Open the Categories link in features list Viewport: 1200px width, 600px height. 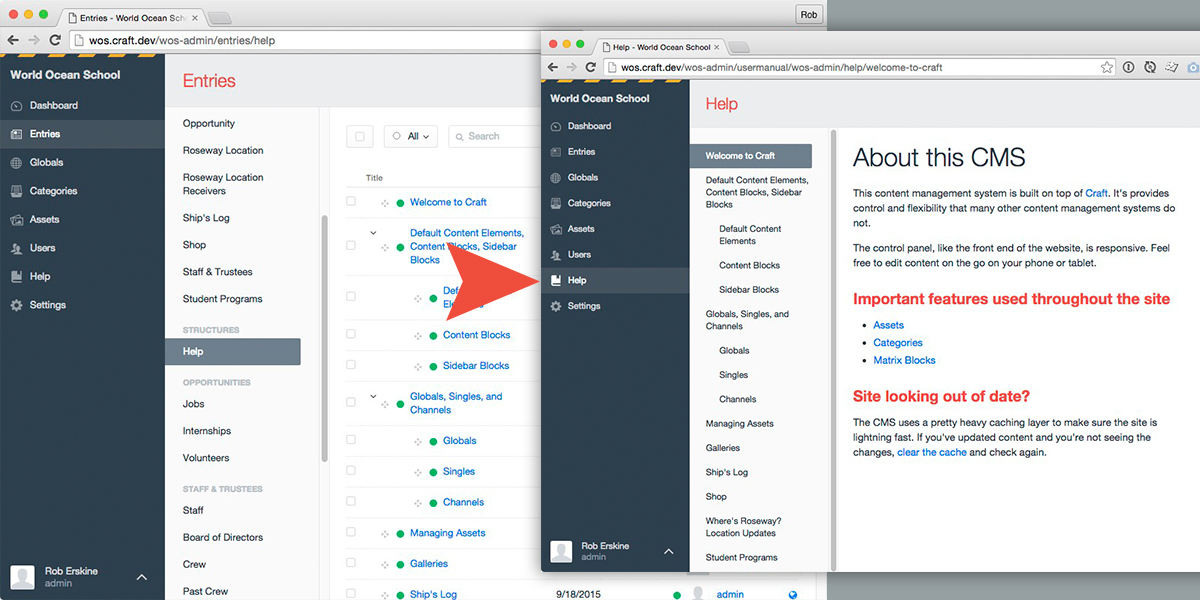[898, 342]
